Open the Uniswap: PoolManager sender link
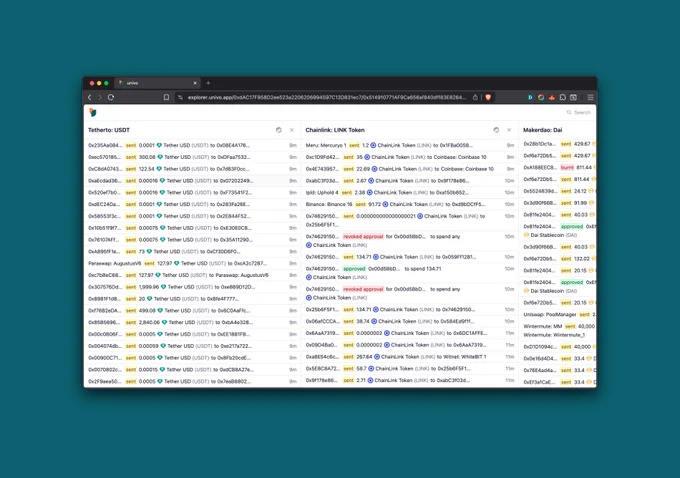Image resolution: width=680 pixels, height=478 pixels. [550, 314]
